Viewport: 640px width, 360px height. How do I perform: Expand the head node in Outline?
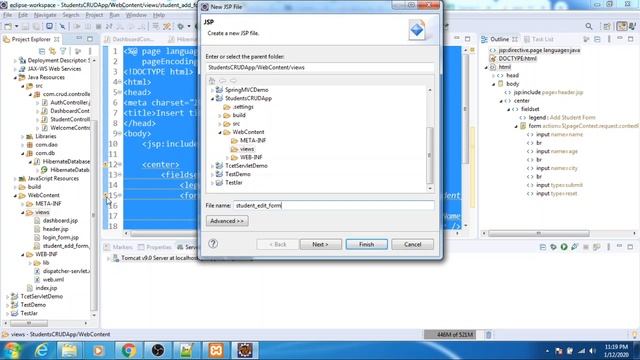[x=493, y=76]
